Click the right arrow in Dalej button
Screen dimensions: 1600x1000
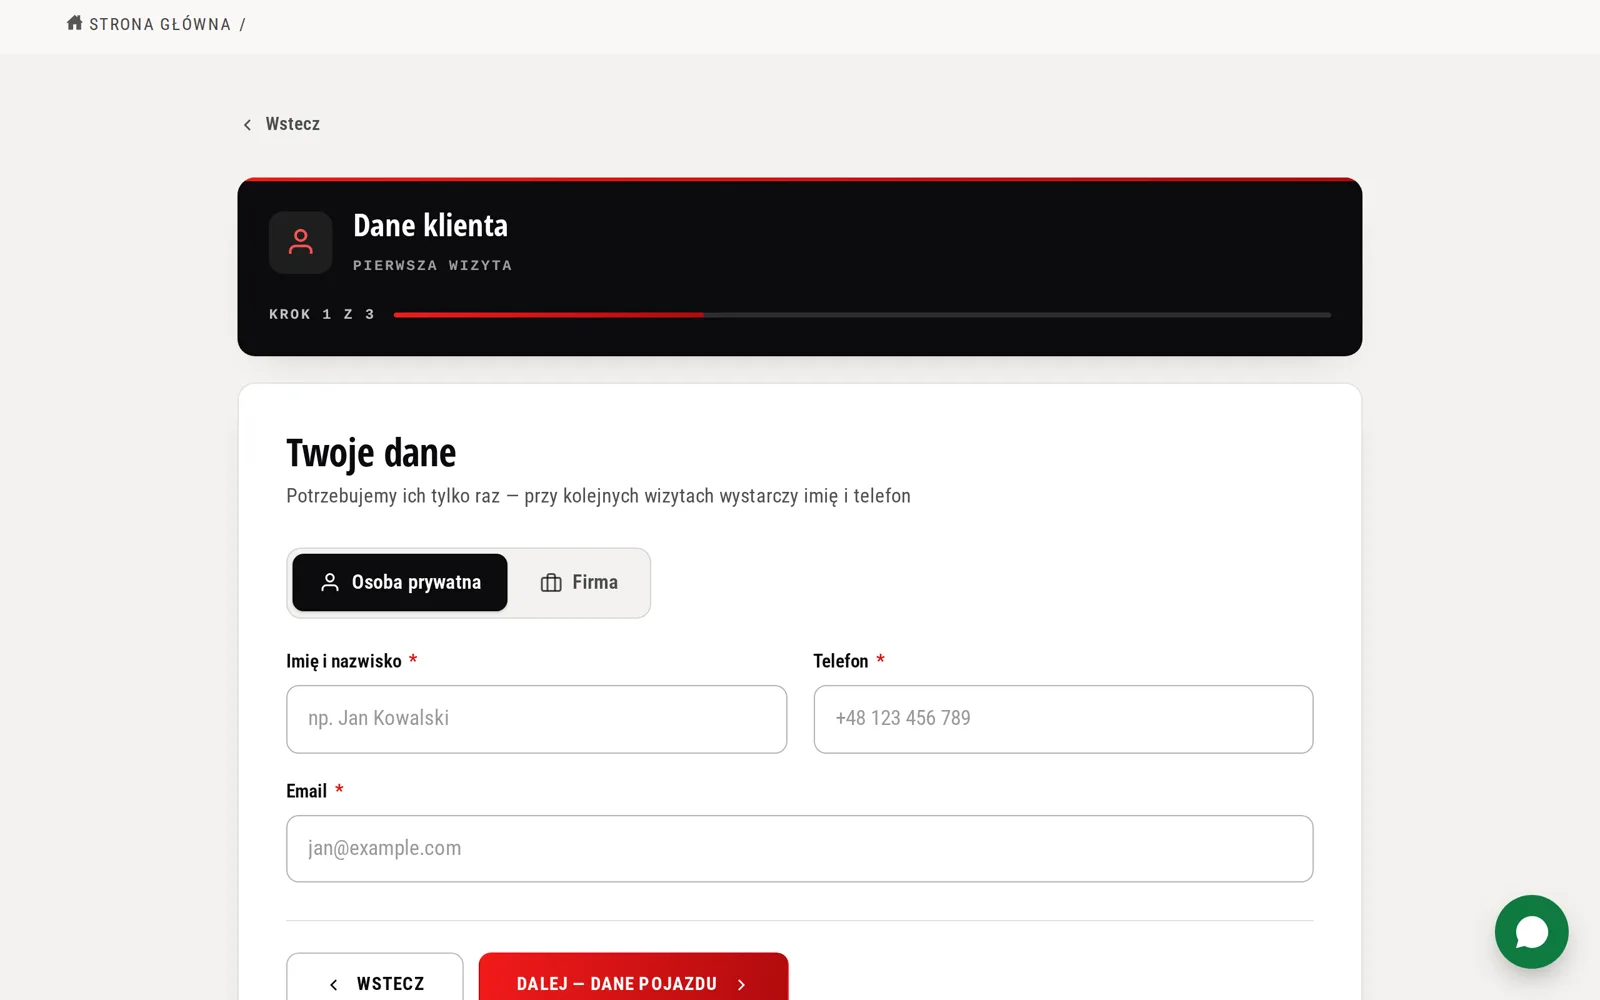[x=742, y=985]
